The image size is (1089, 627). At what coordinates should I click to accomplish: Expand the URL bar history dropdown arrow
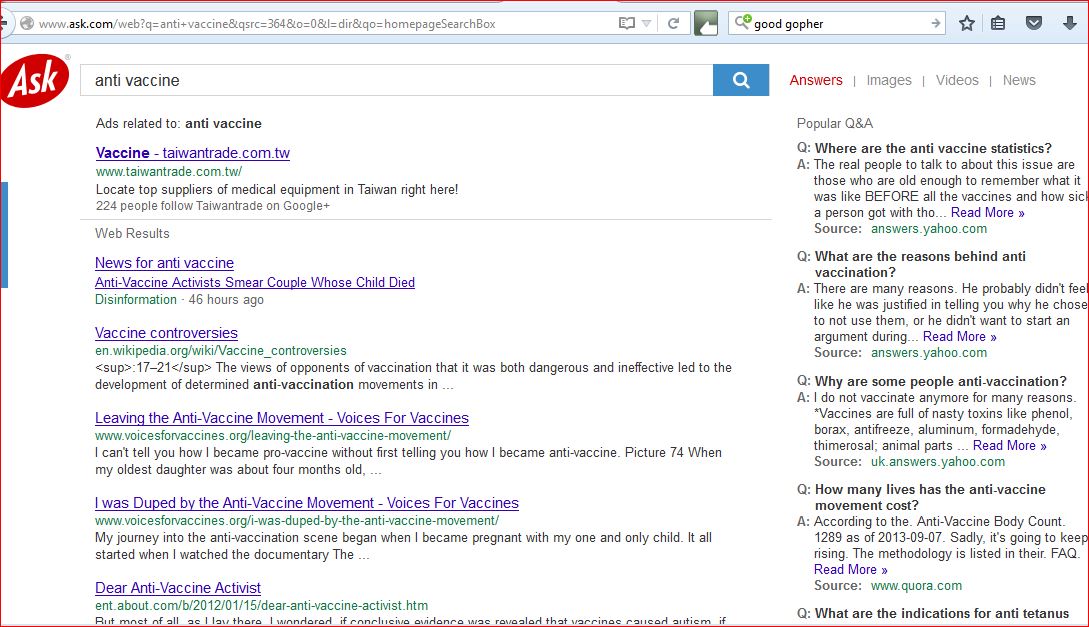[647, 24]
